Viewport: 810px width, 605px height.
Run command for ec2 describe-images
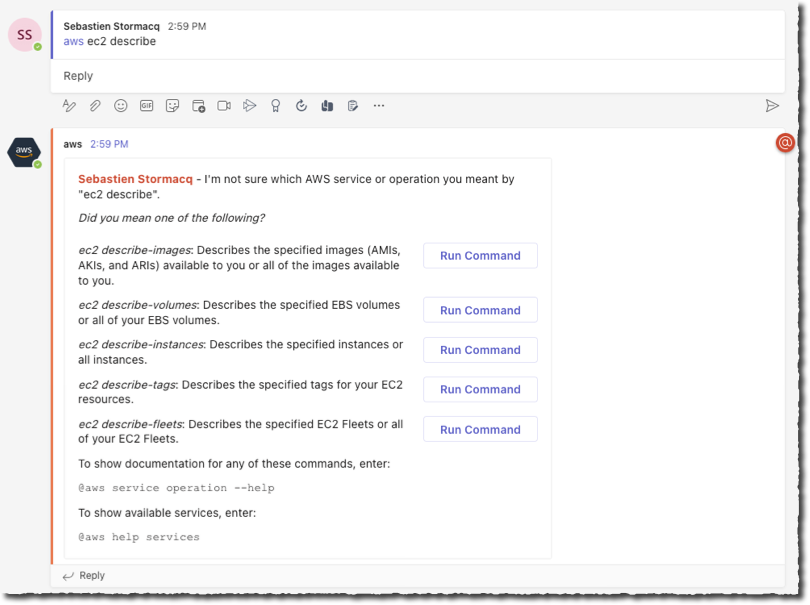pyautogui.click(x=480, y=255)
